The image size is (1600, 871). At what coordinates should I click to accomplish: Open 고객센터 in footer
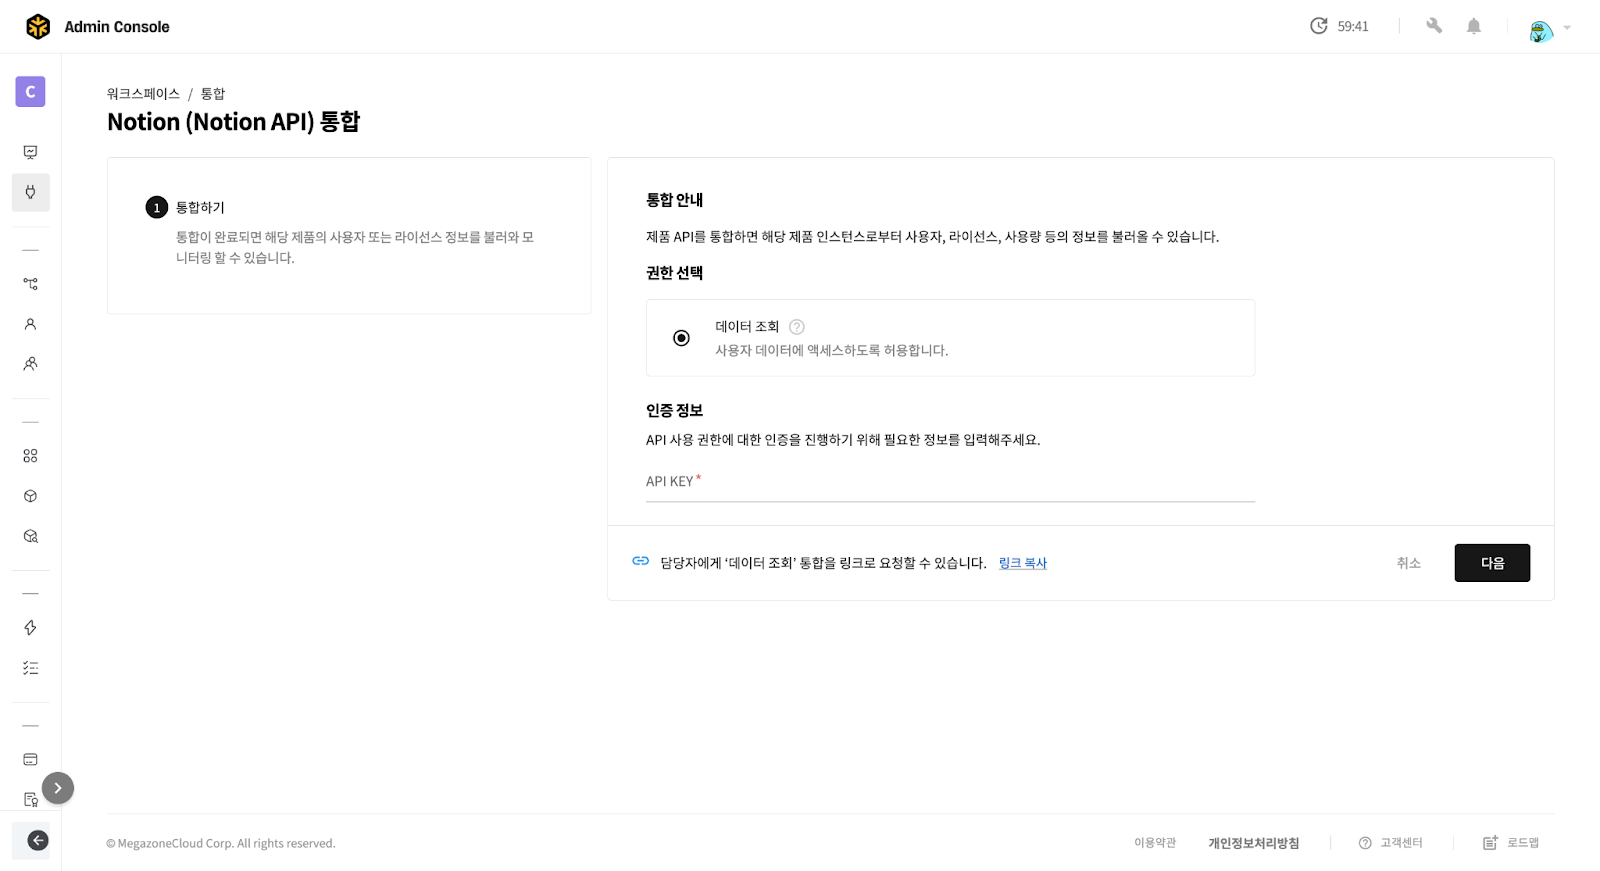1391,843
